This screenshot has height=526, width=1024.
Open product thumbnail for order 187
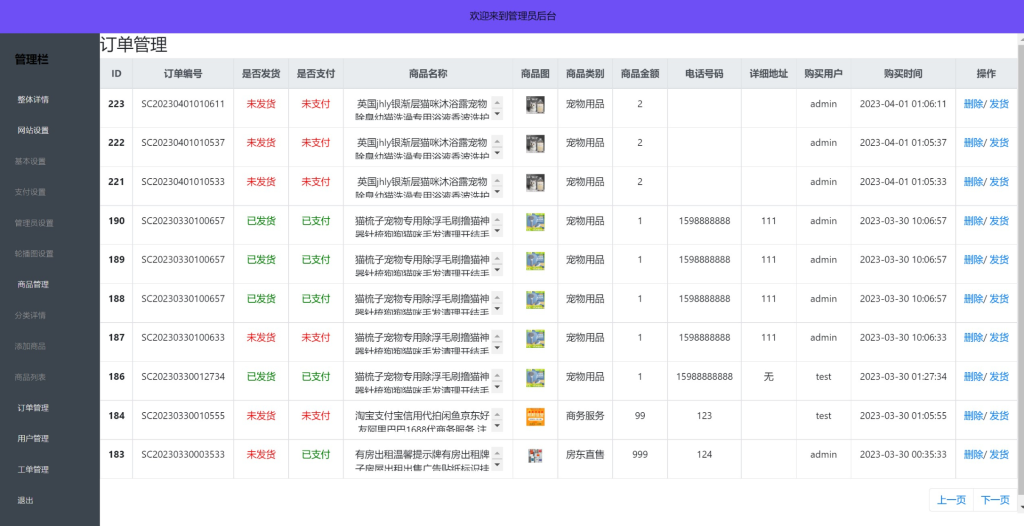point(535,338)
